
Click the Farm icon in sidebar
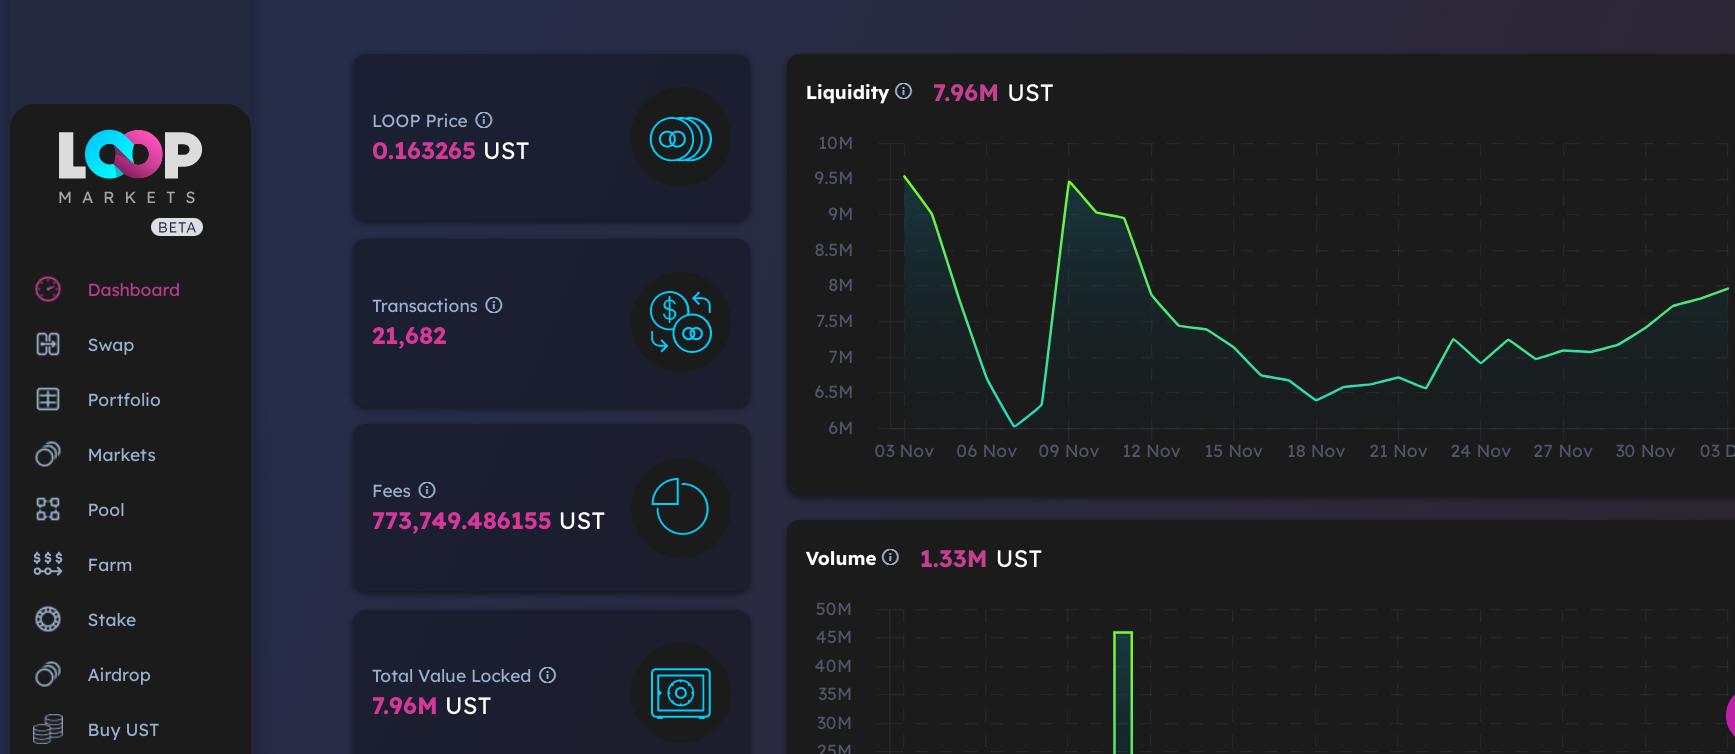(x=48, y=564)
